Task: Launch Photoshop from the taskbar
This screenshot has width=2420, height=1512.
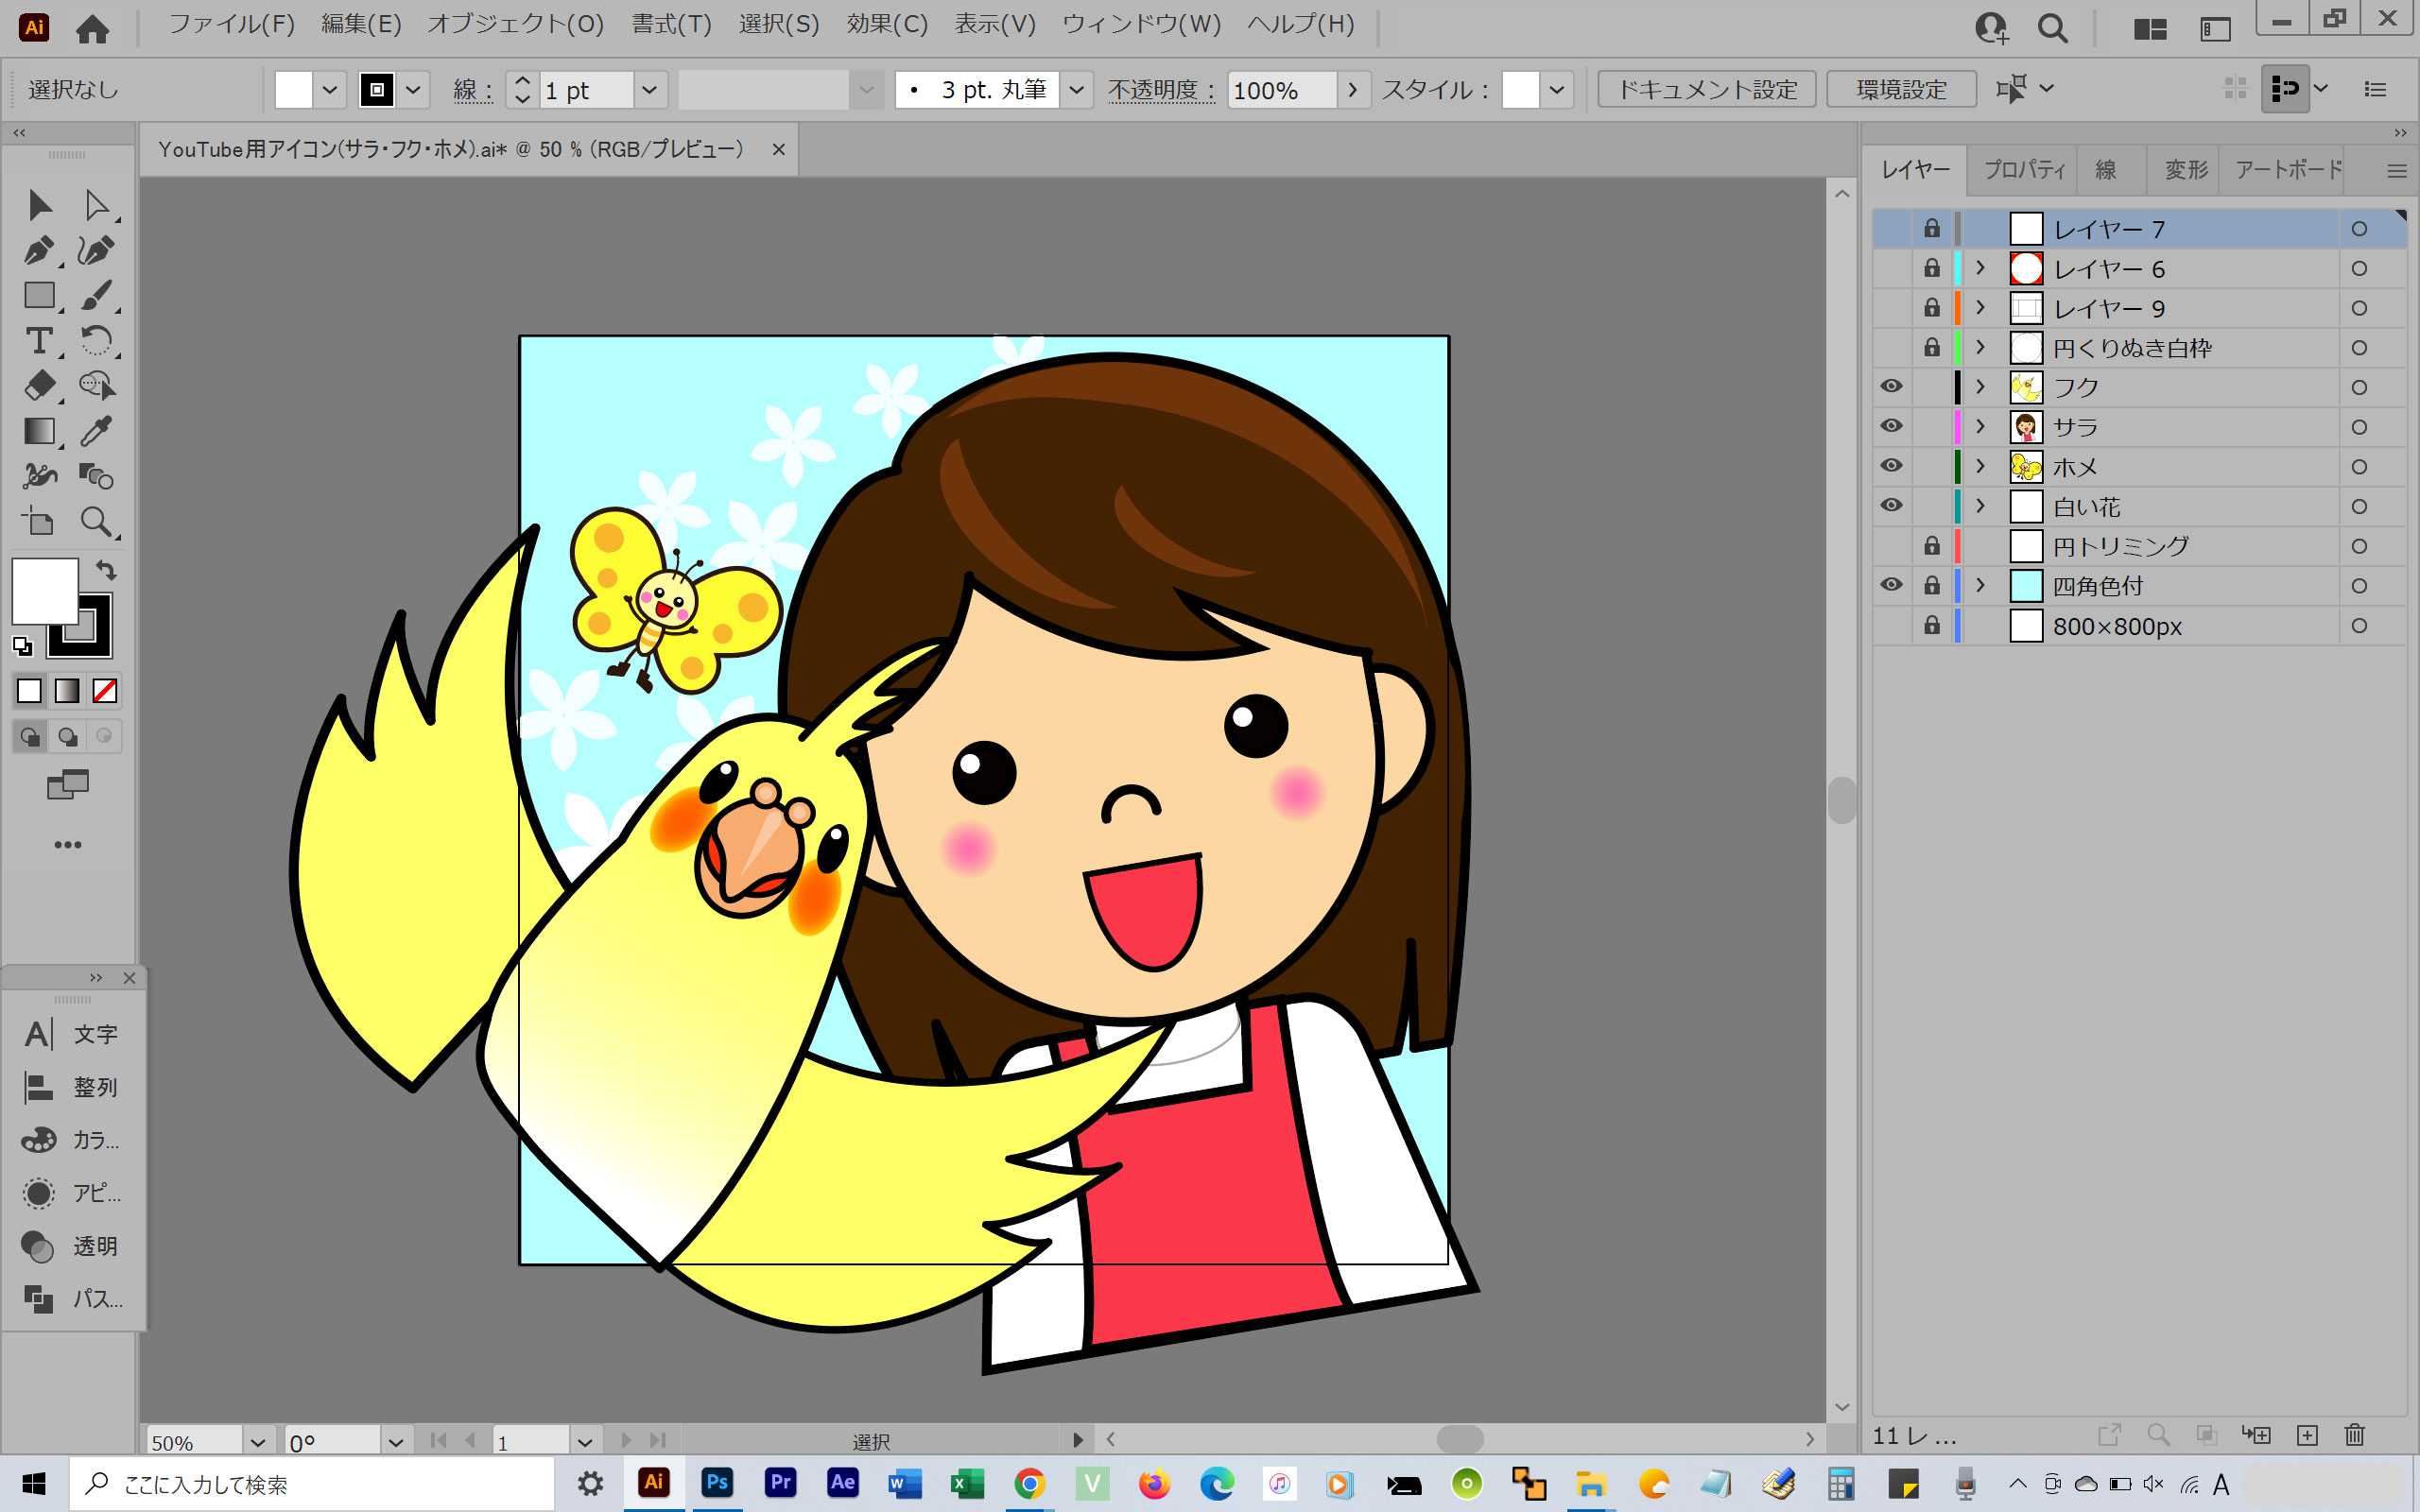Action: (717, 1483)
